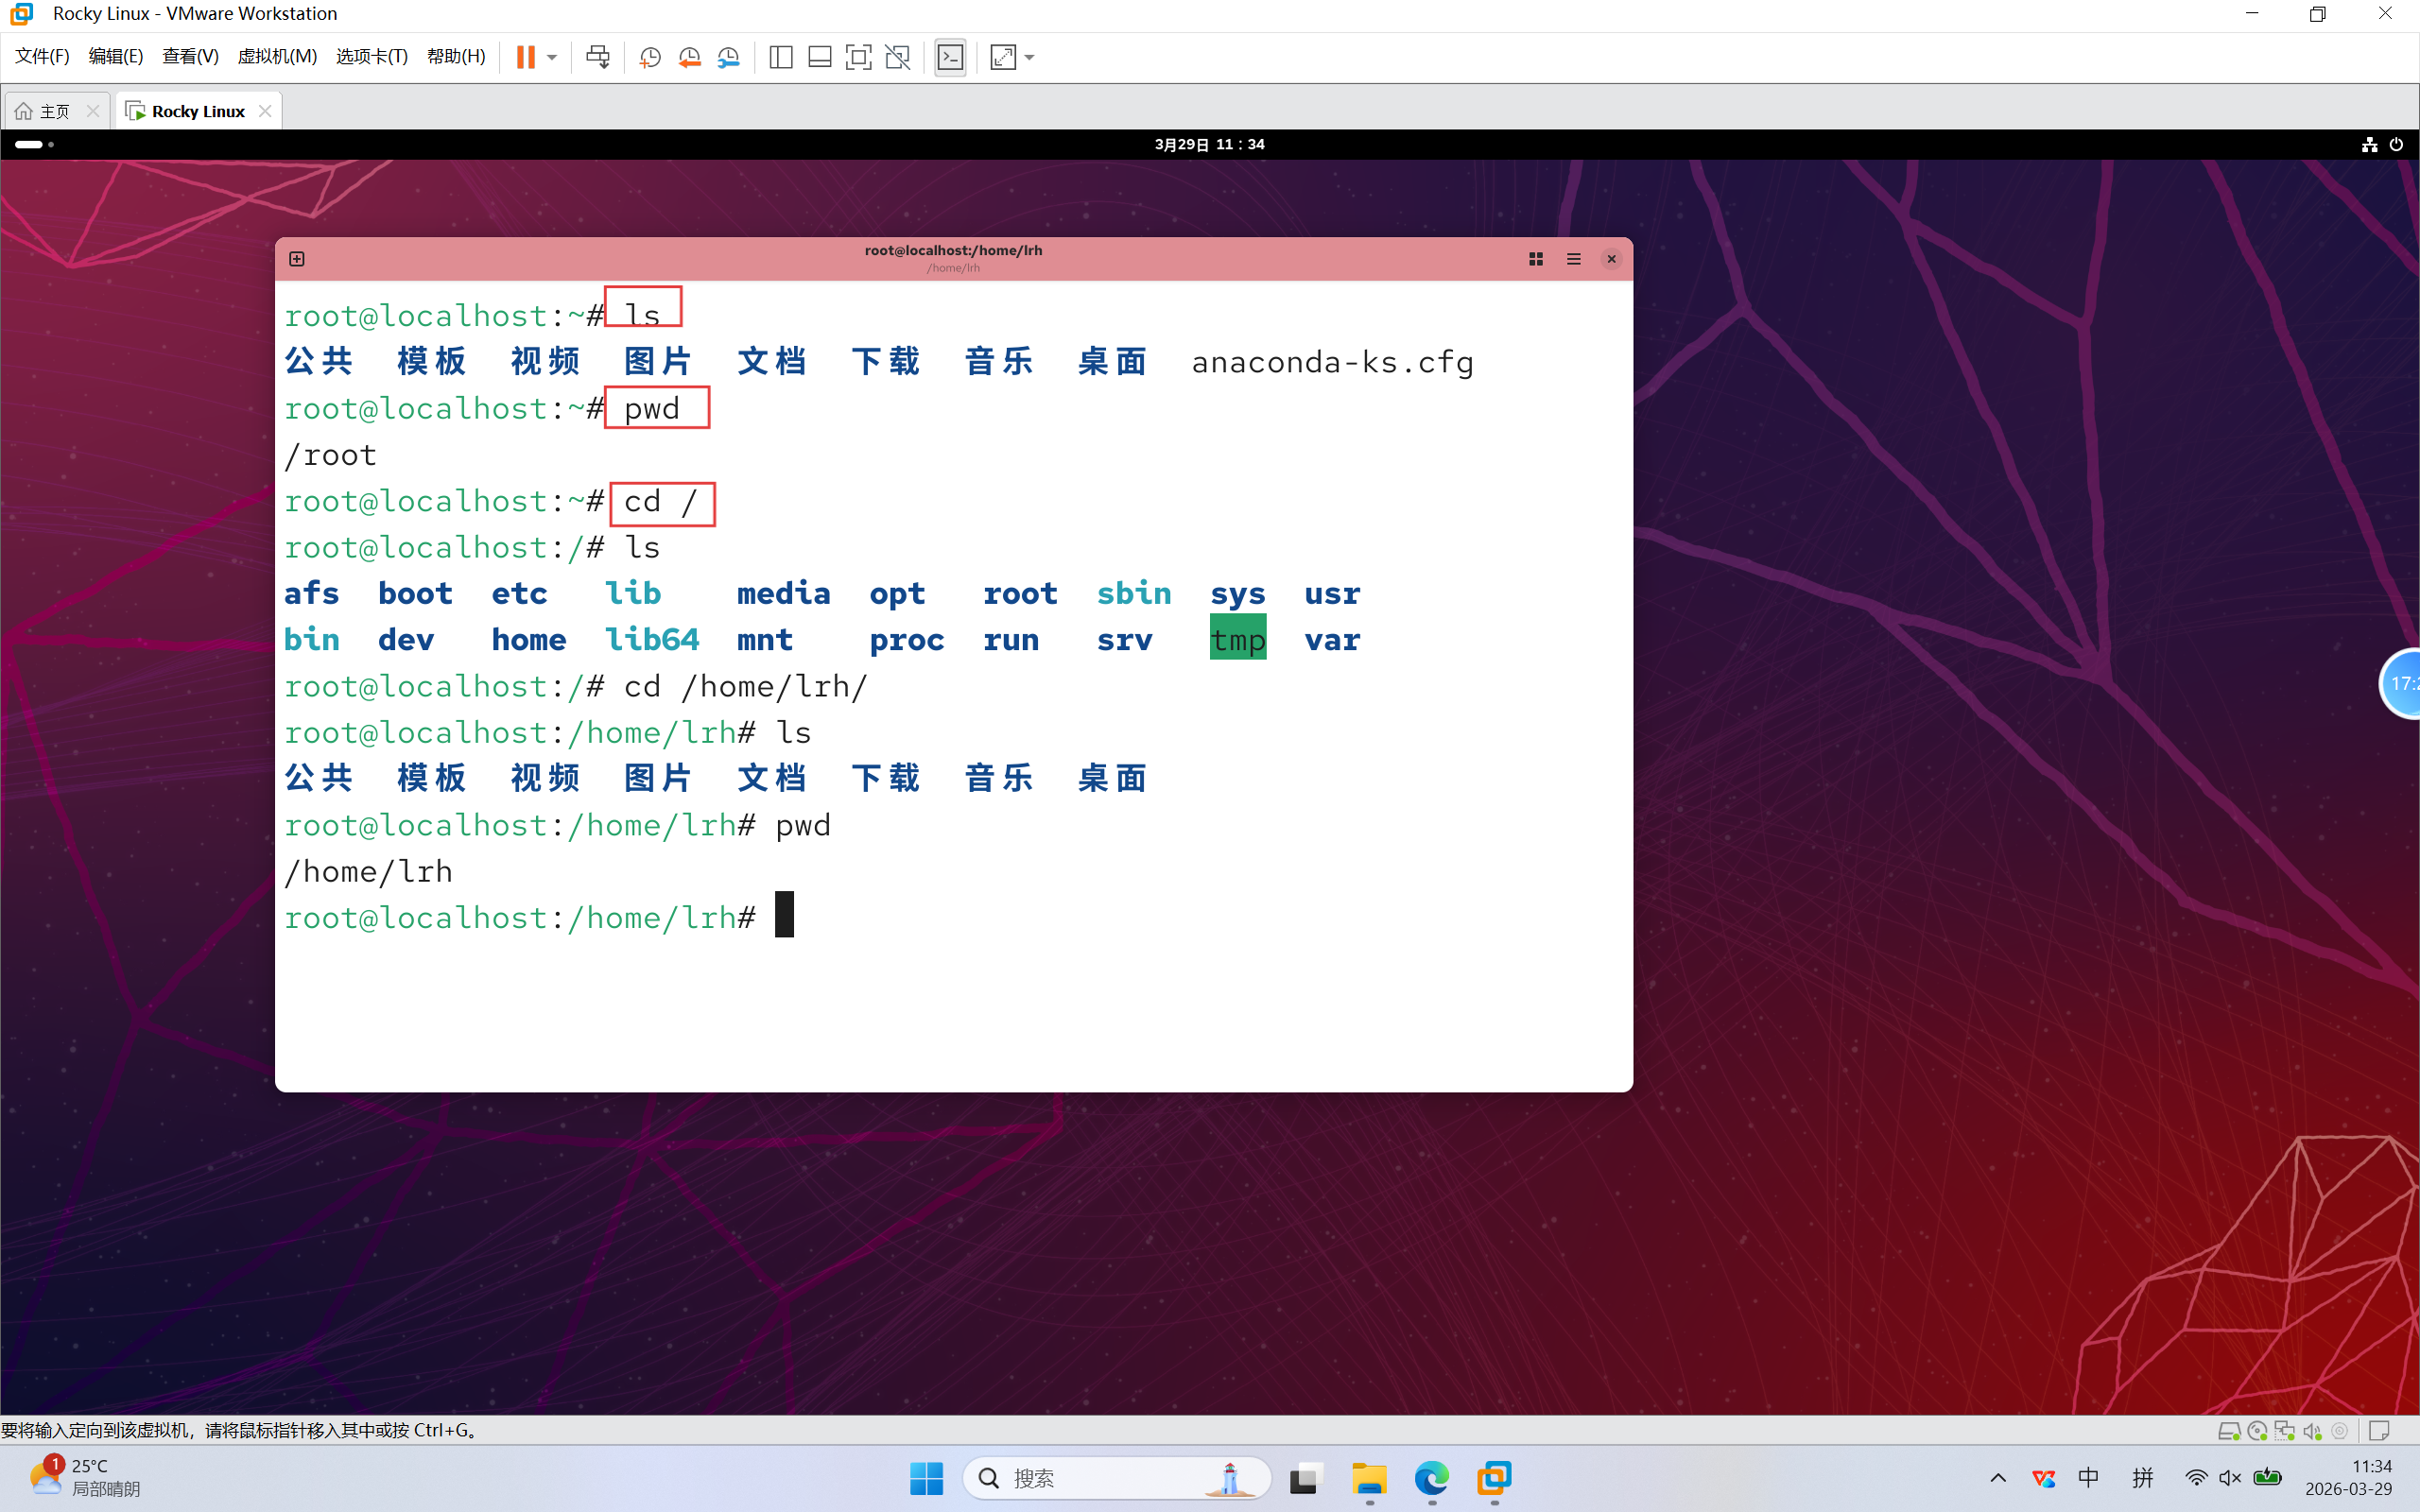This screenshot has width=2420, height=1512.
Task: Toggle the console view button
Action: click(950, 57)
